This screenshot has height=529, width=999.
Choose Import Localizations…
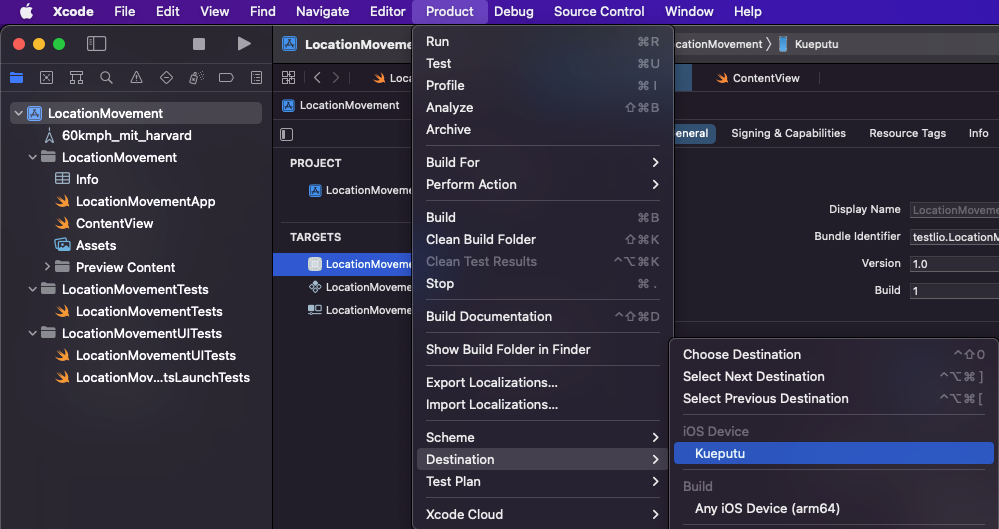542,404
